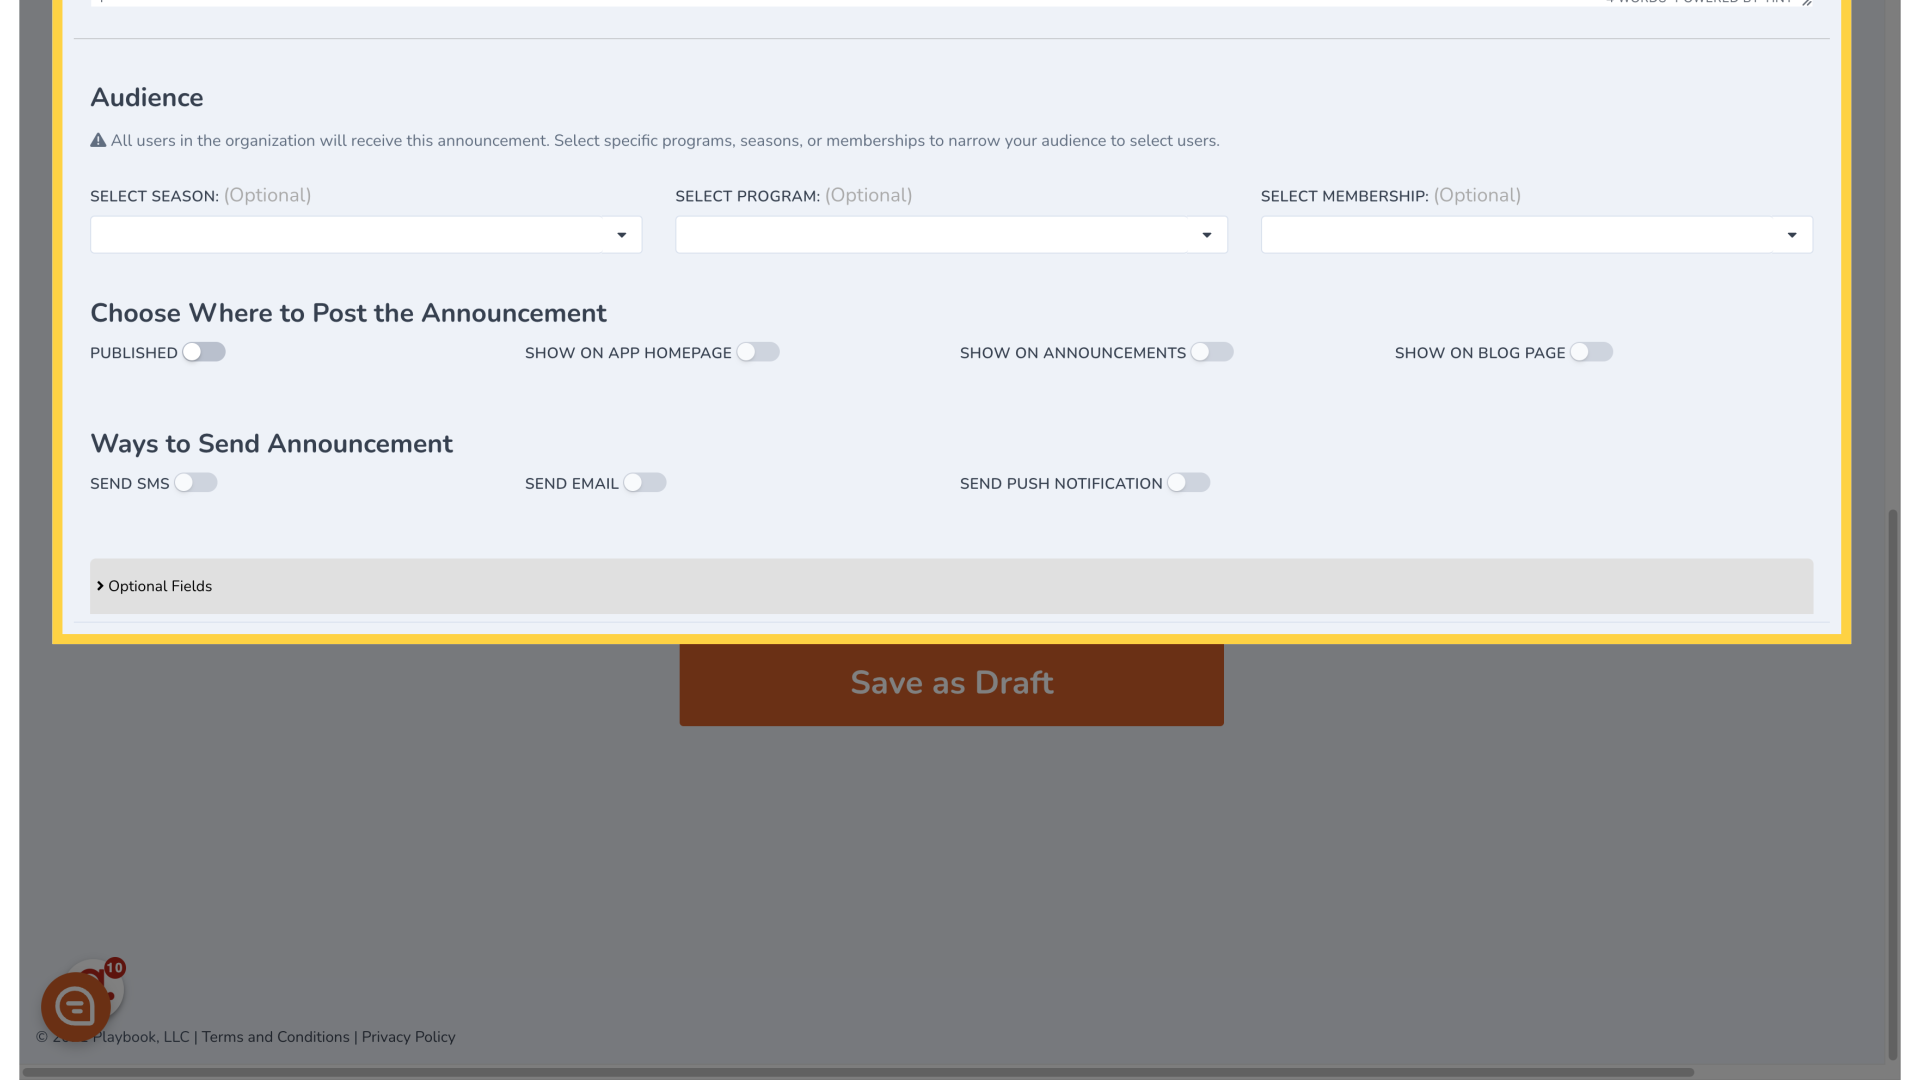Click the chevron on SELECT SEASON field
Viewport: 1920px width, 1080px height.
click(620, 235)
